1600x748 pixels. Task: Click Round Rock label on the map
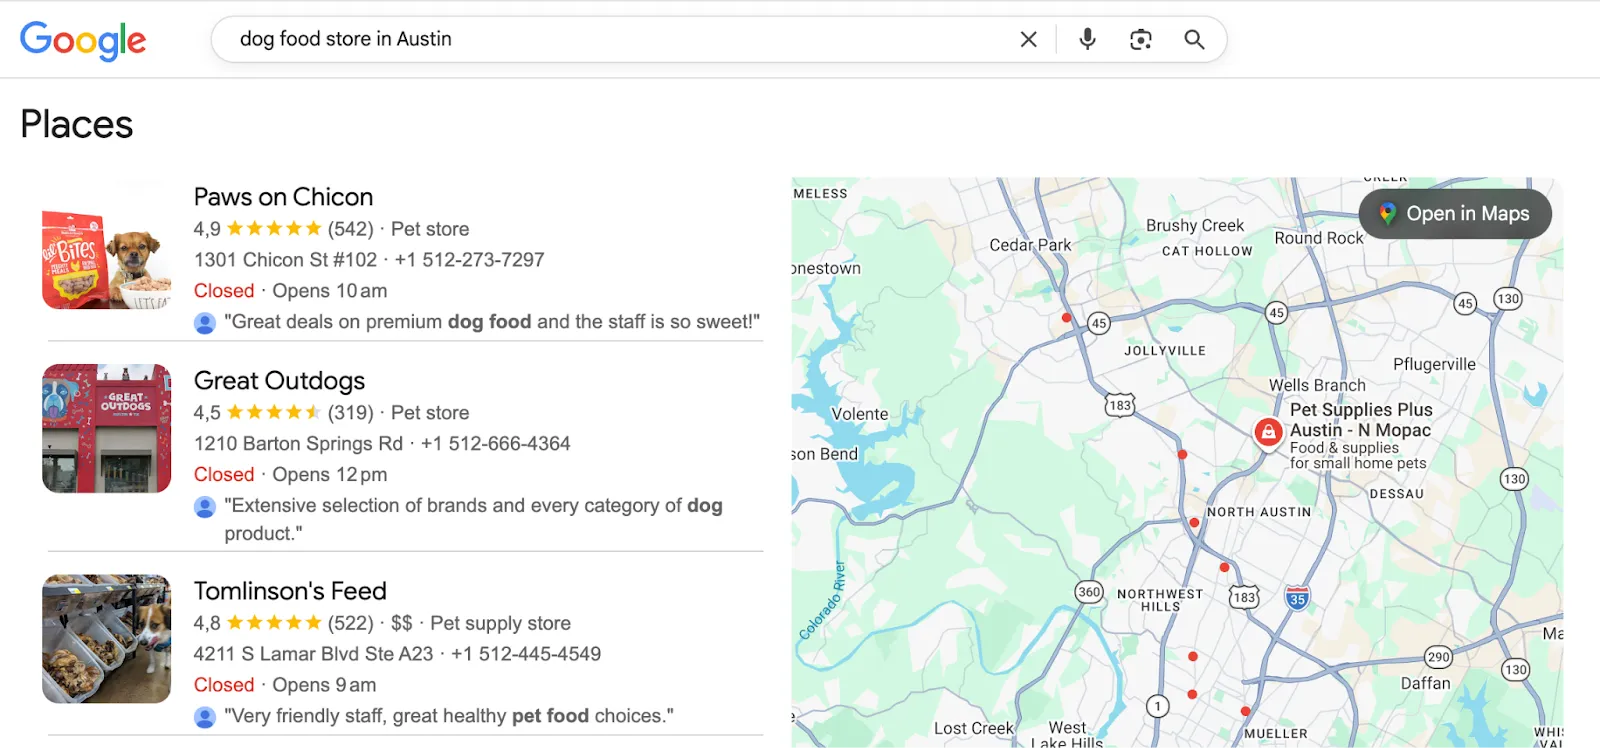click(x=1318, y=238)
